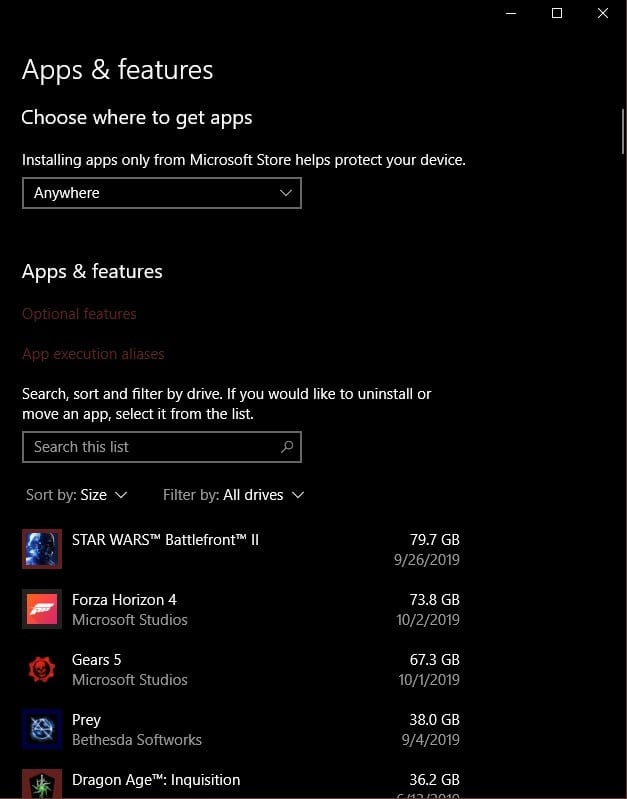
Task: Select the Forza Horizon 4 app name
Action: pos(124,600)
